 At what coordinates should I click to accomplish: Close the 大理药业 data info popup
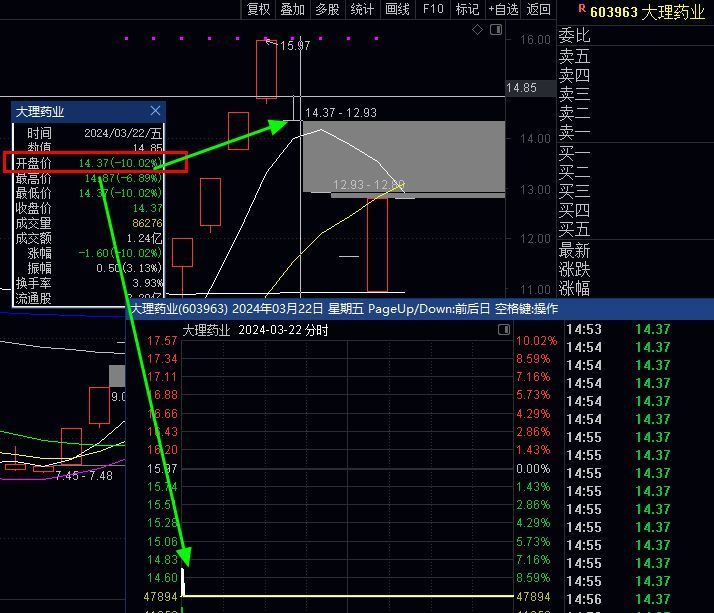[x=155, y=111]
